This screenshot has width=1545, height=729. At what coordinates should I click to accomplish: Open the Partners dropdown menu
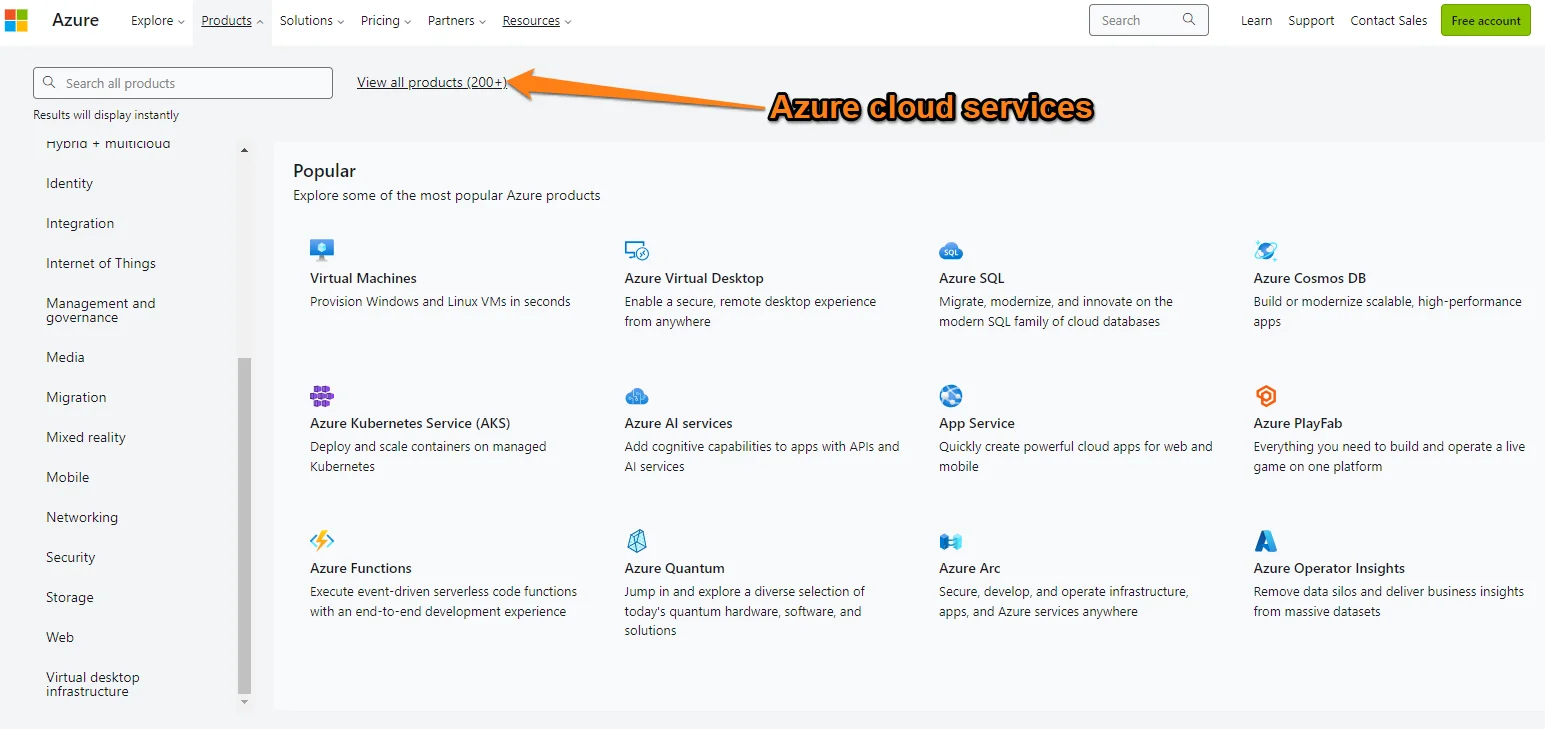pos(457,21)
